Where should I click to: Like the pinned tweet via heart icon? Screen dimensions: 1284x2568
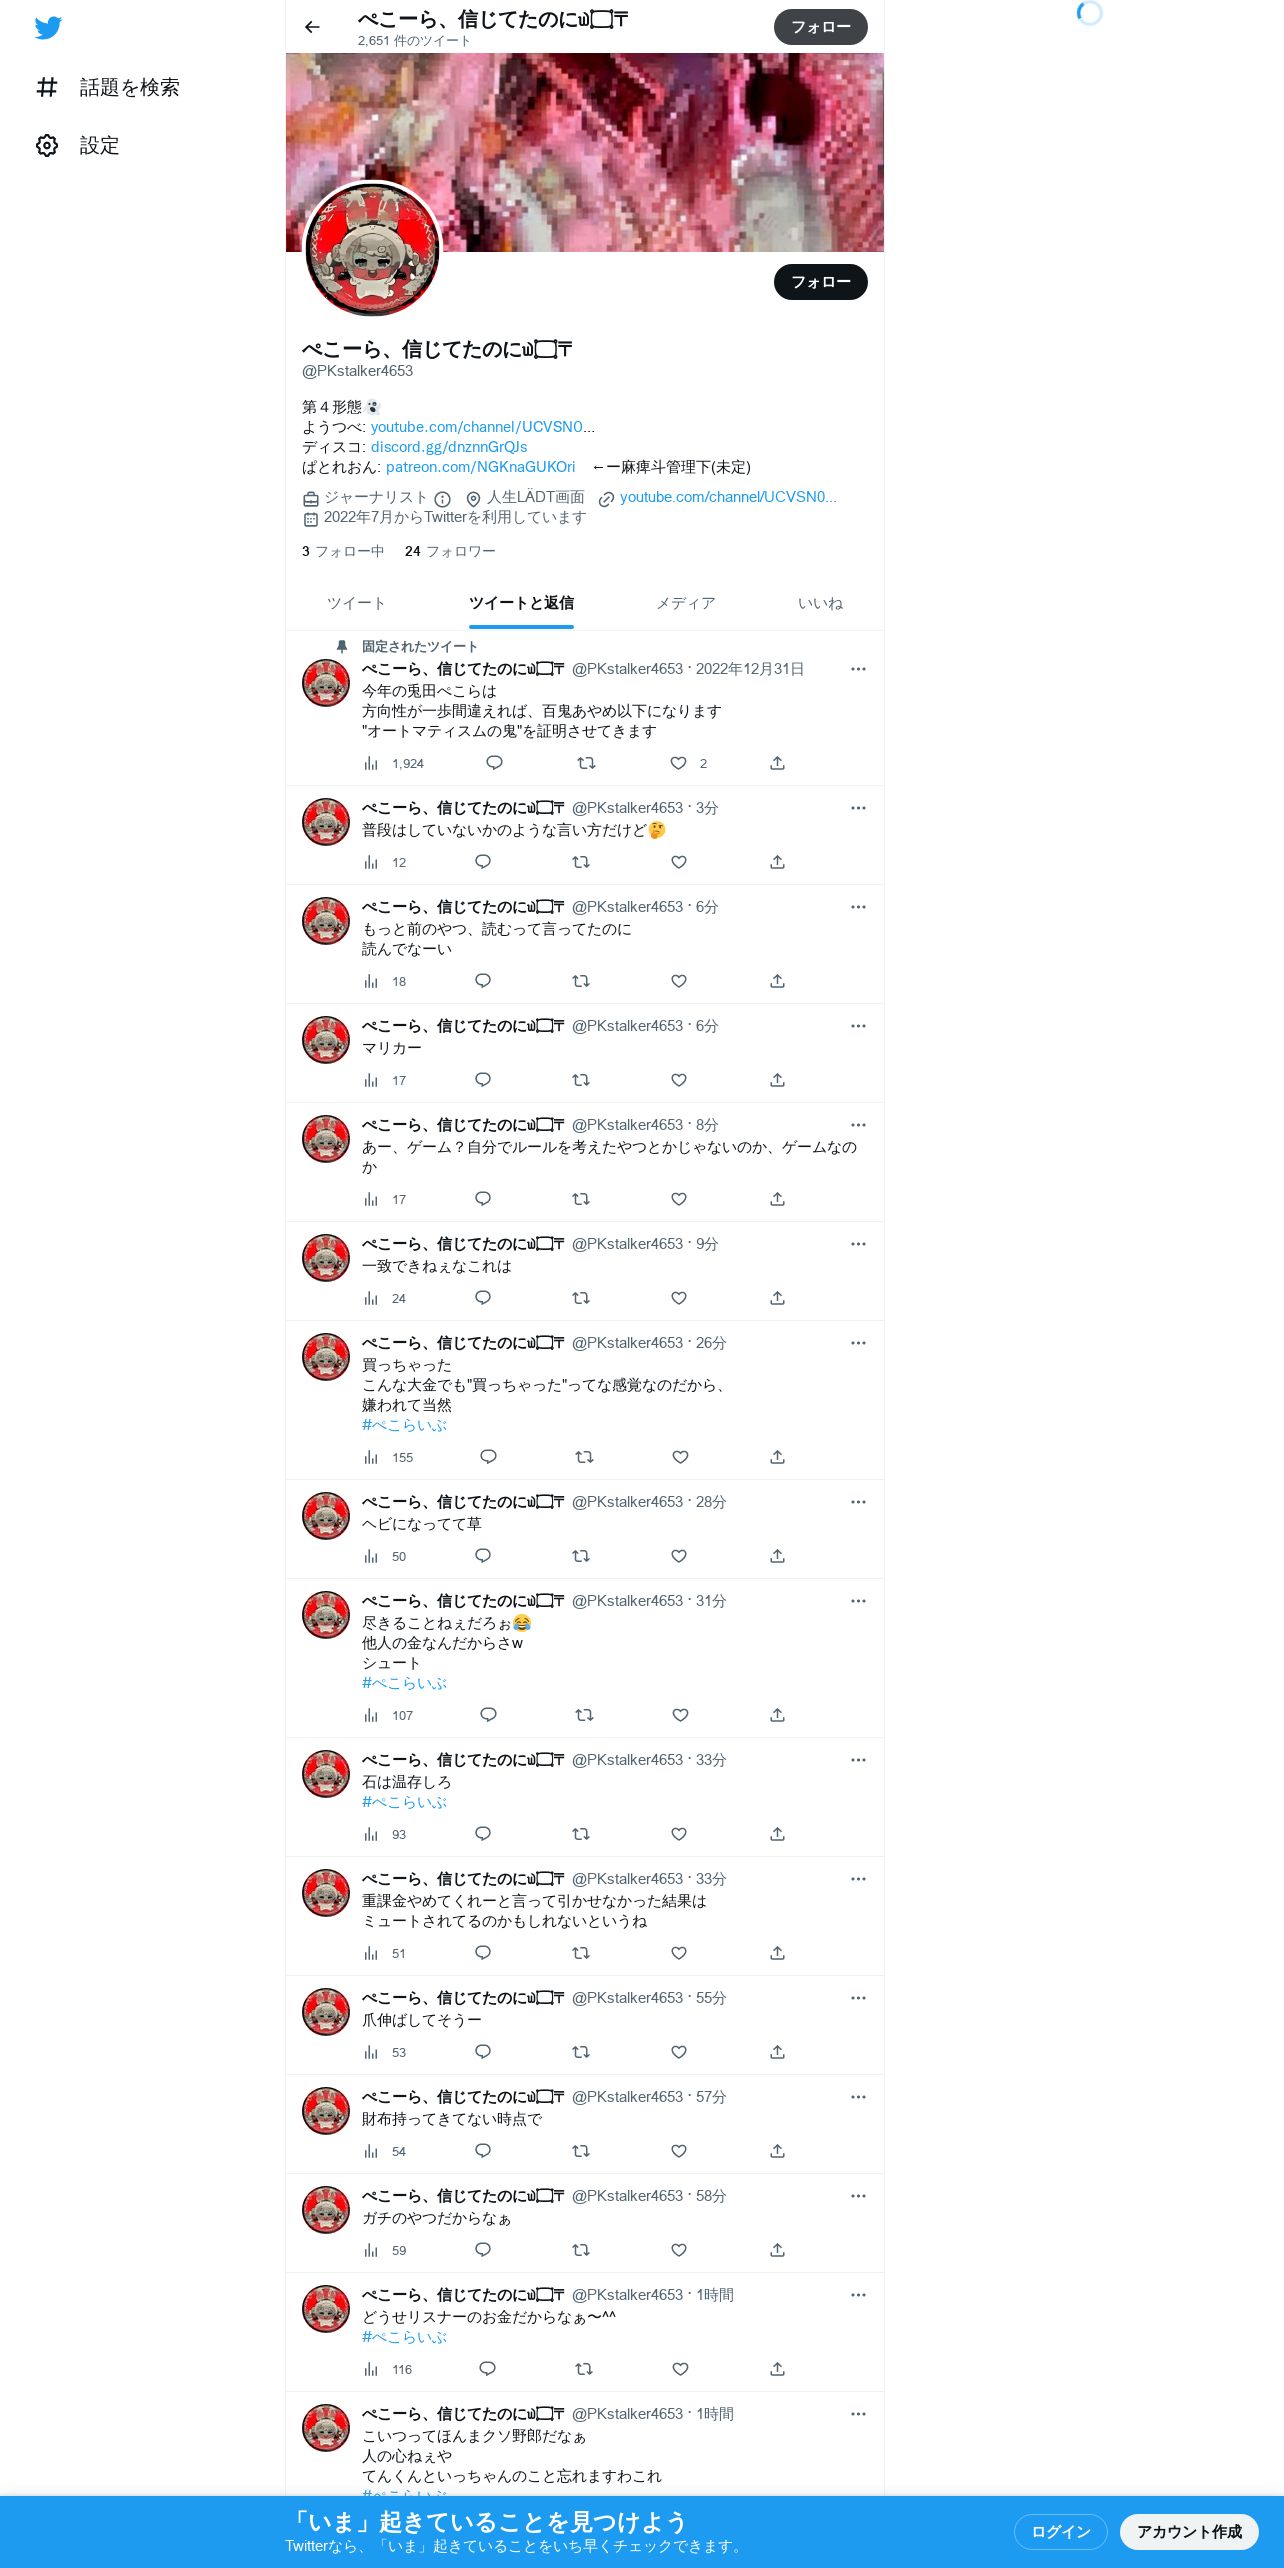pyautogui.click(x=679, y=763)
